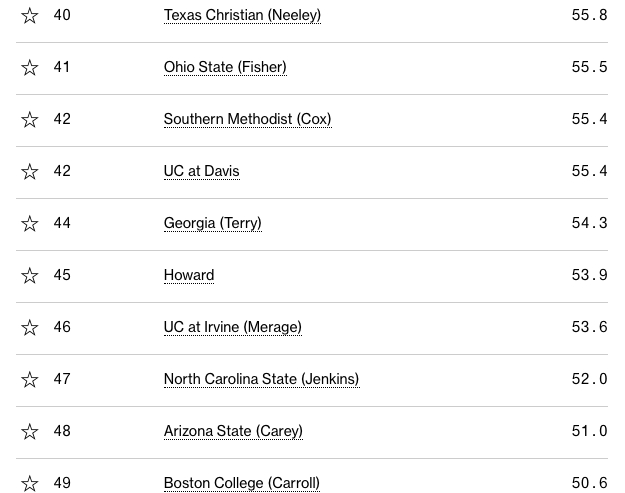Go to the Georgia (Terry) profile
The image size is (625, 493).
212,224
